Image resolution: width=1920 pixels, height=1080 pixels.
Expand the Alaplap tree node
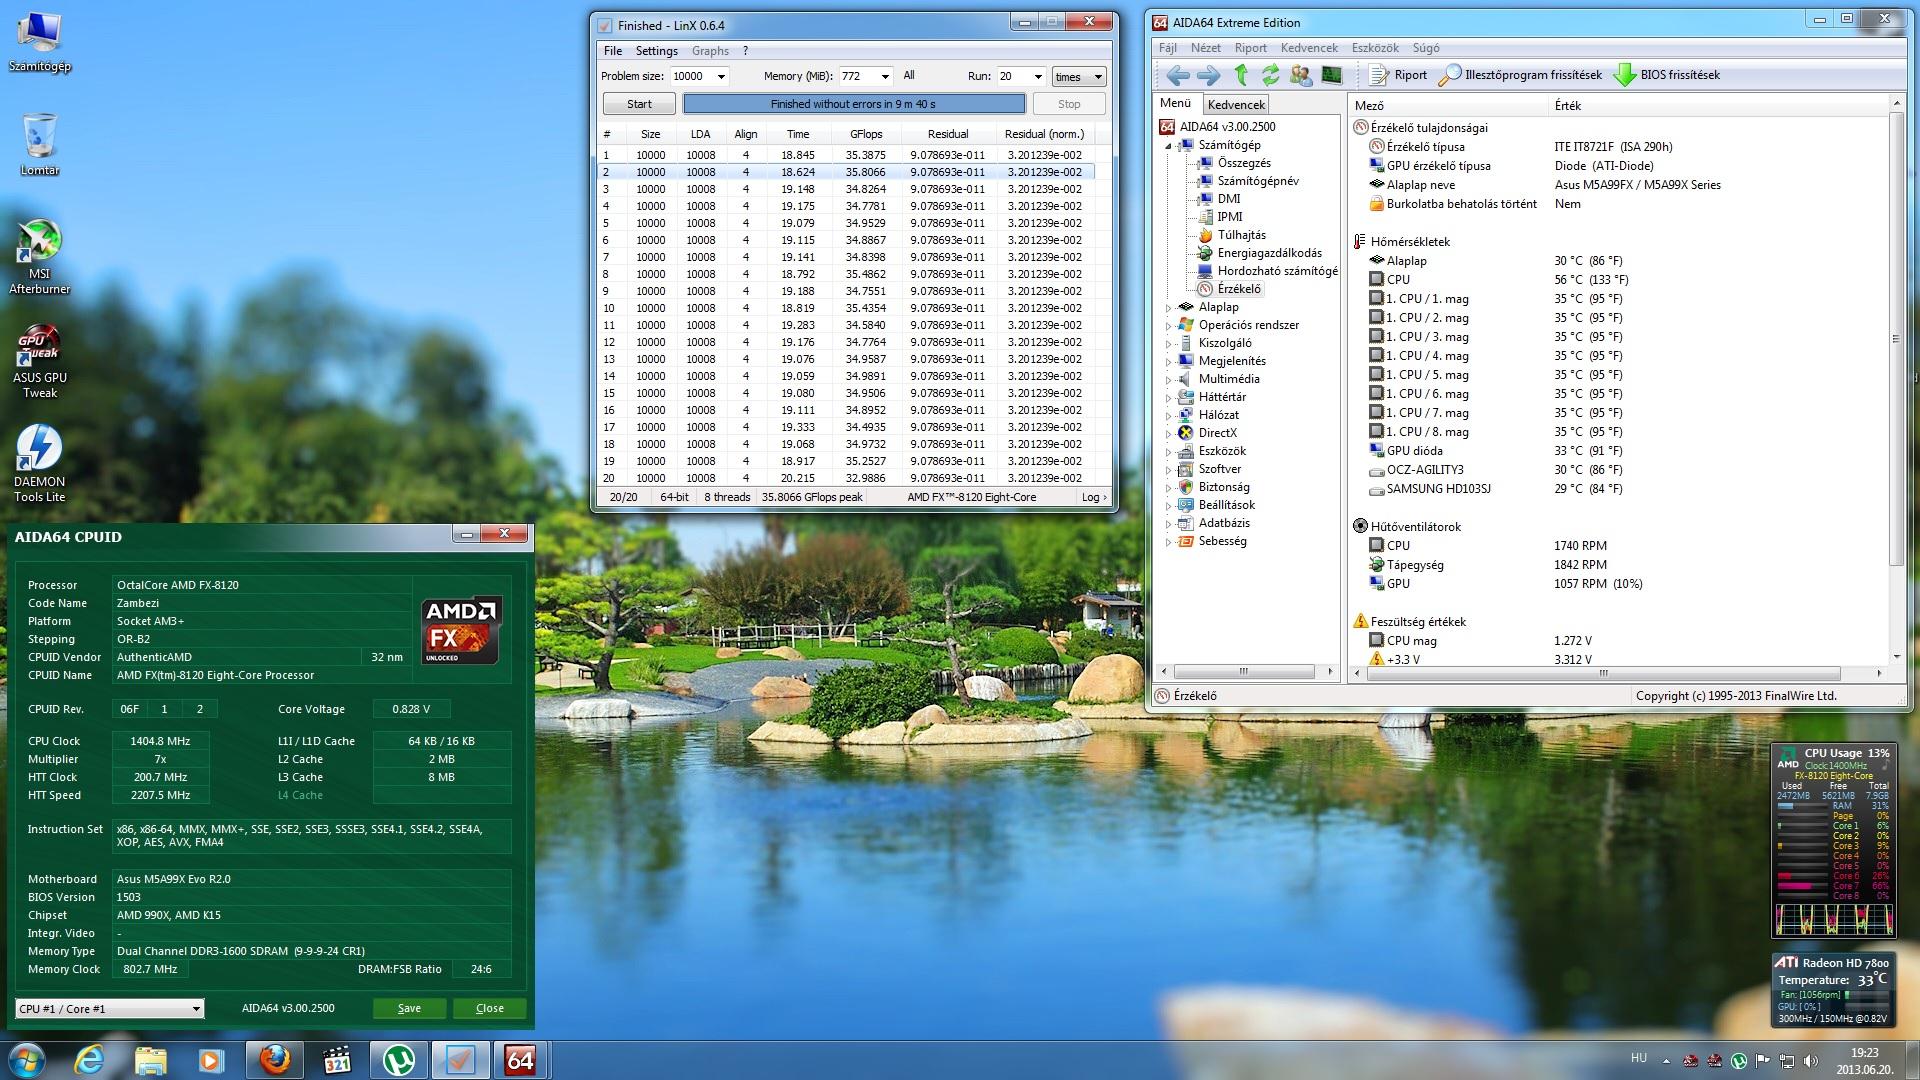click(1168, 308)
